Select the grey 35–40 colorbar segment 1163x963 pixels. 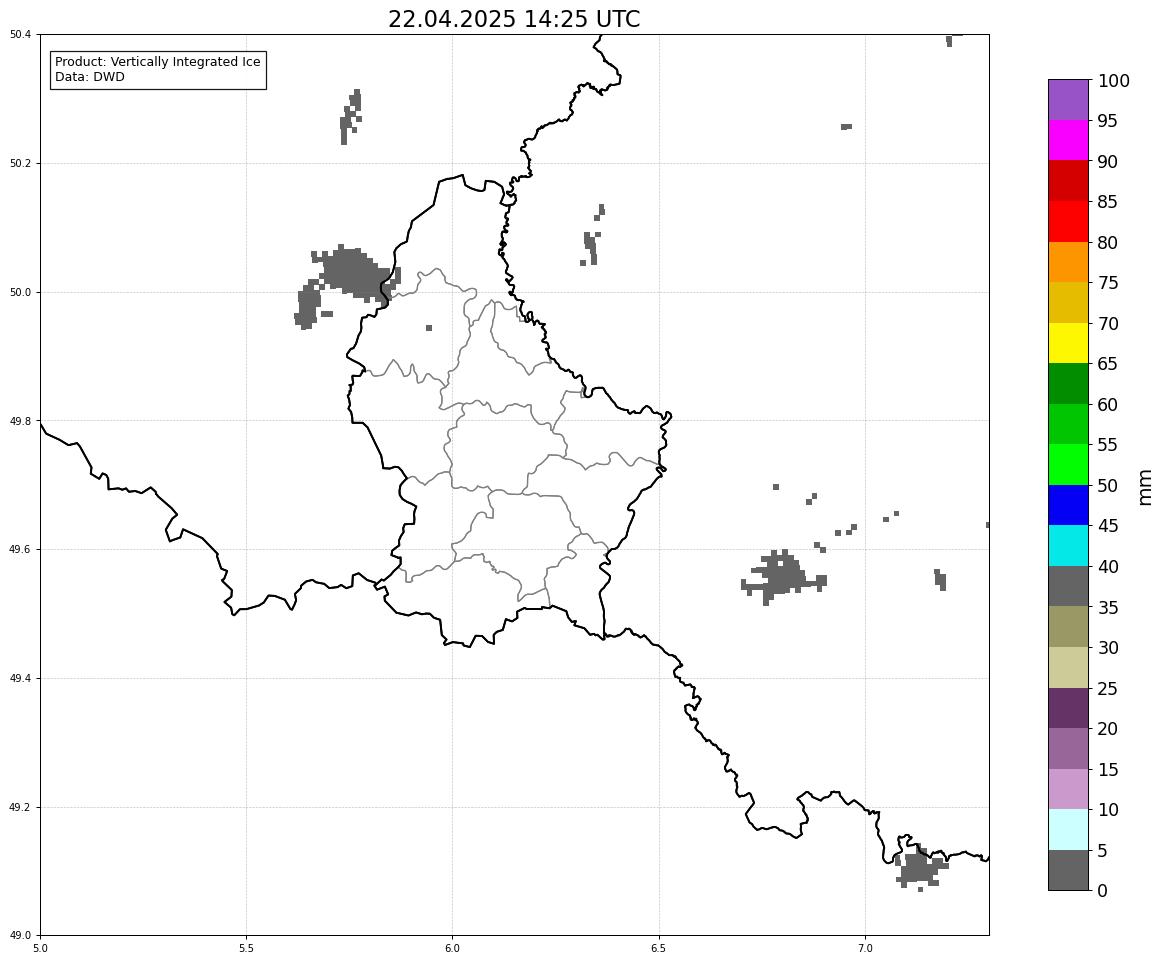coord(1068,586)
